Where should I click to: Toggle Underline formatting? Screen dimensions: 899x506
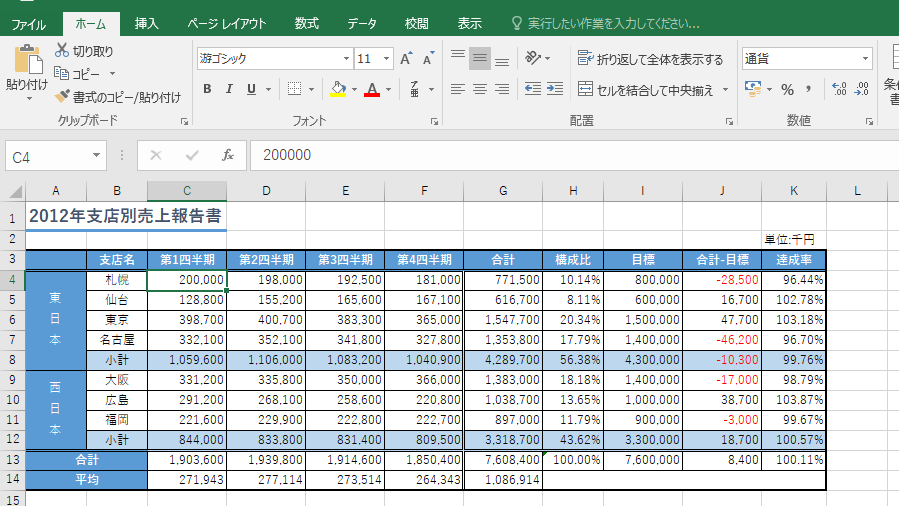tap(251, 89)
